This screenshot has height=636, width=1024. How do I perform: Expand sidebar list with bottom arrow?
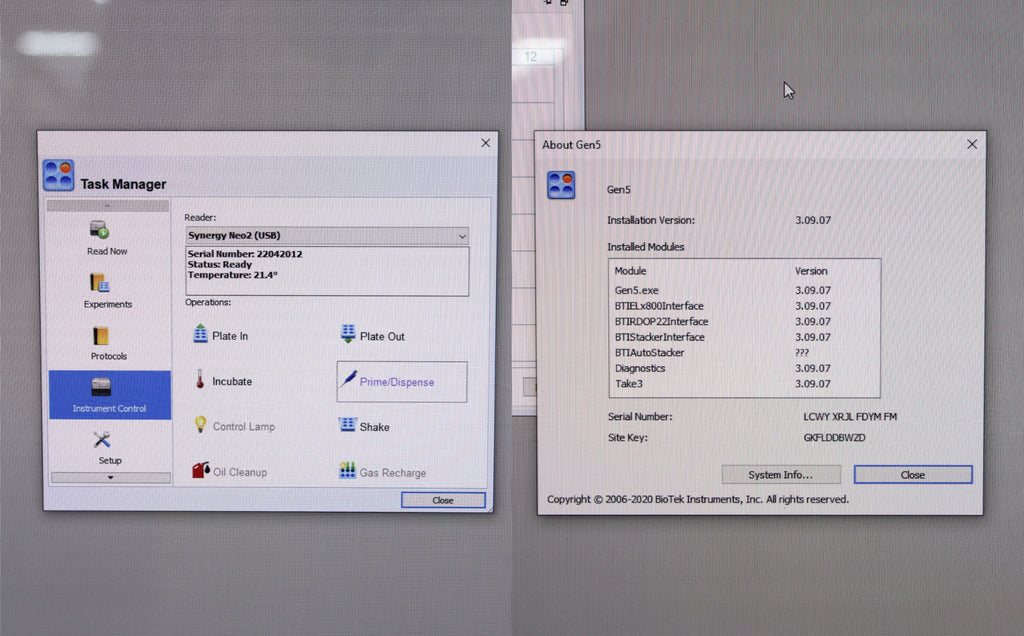click(110, 477)
